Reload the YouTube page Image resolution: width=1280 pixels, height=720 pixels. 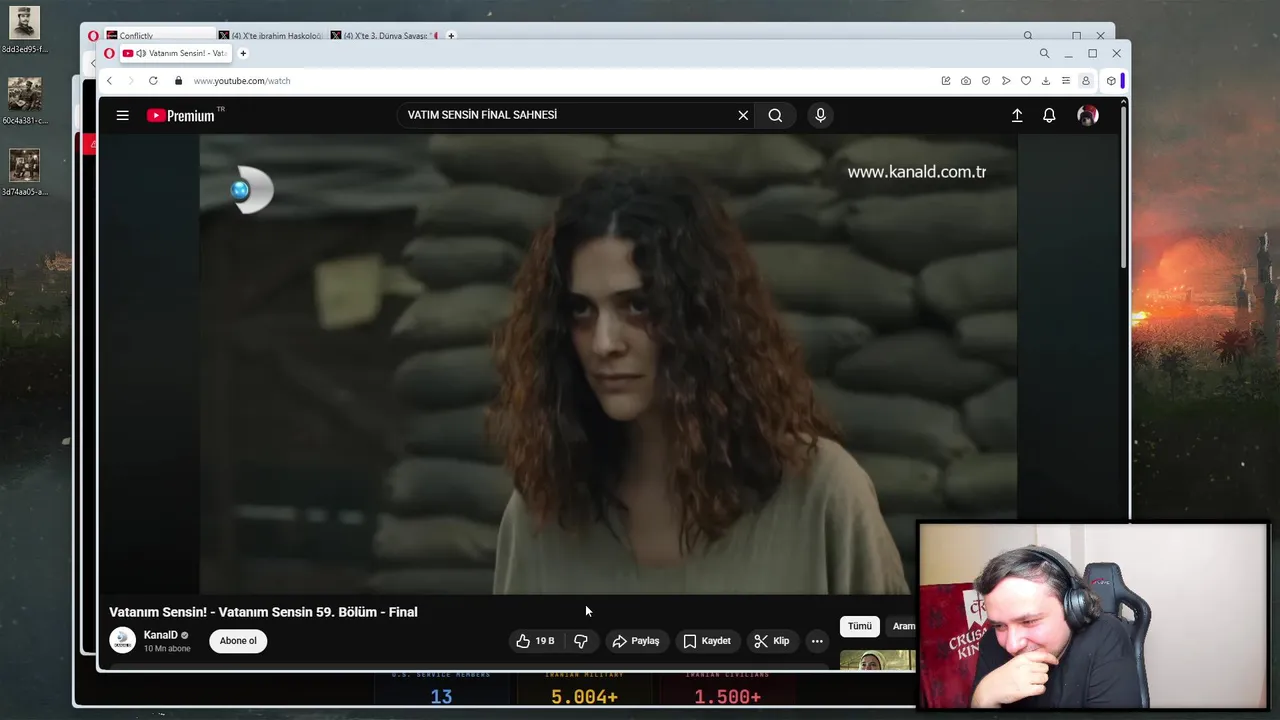pos(153,81)
